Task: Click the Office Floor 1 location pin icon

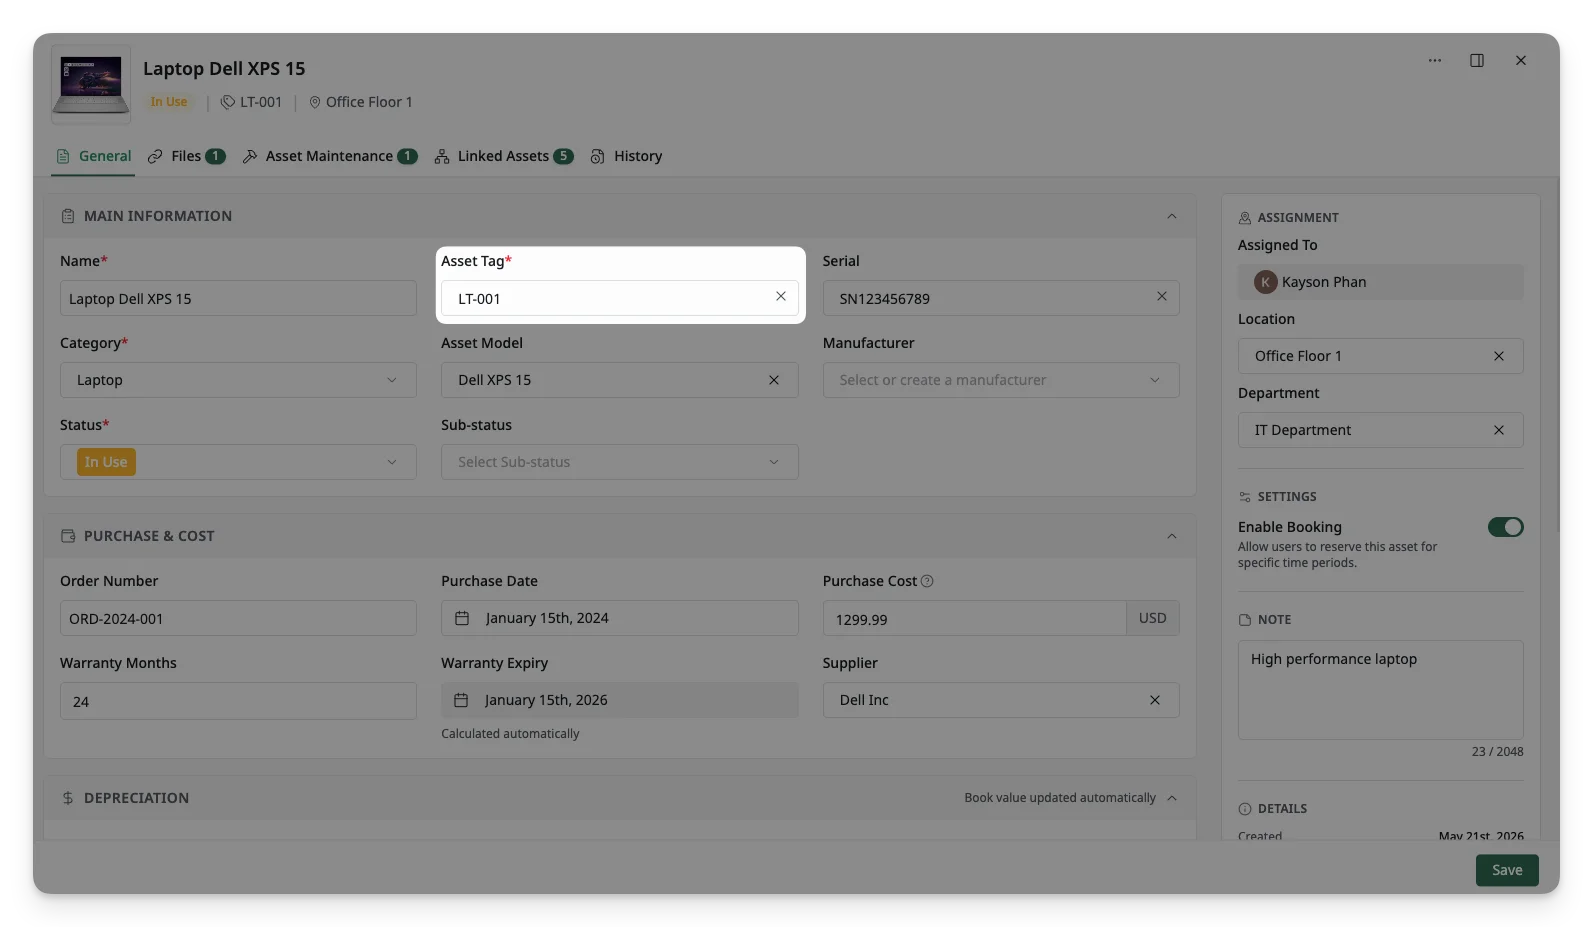Action: pos(315,102)
